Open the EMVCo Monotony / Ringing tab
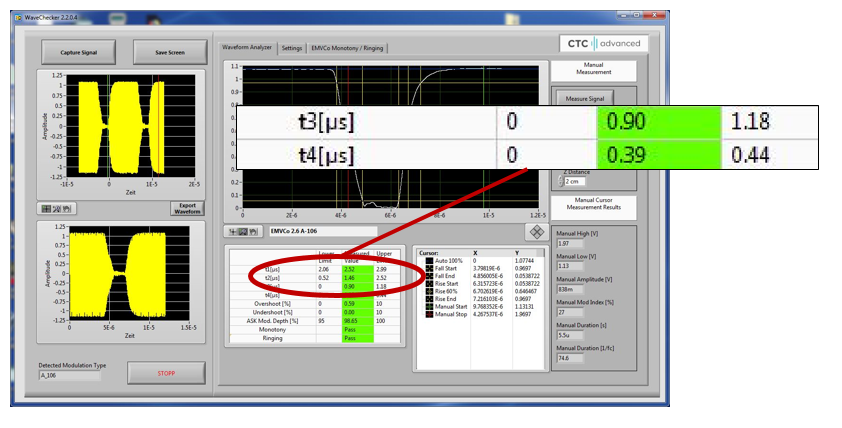This screenshot has width=842, height=428. [347, 48]
